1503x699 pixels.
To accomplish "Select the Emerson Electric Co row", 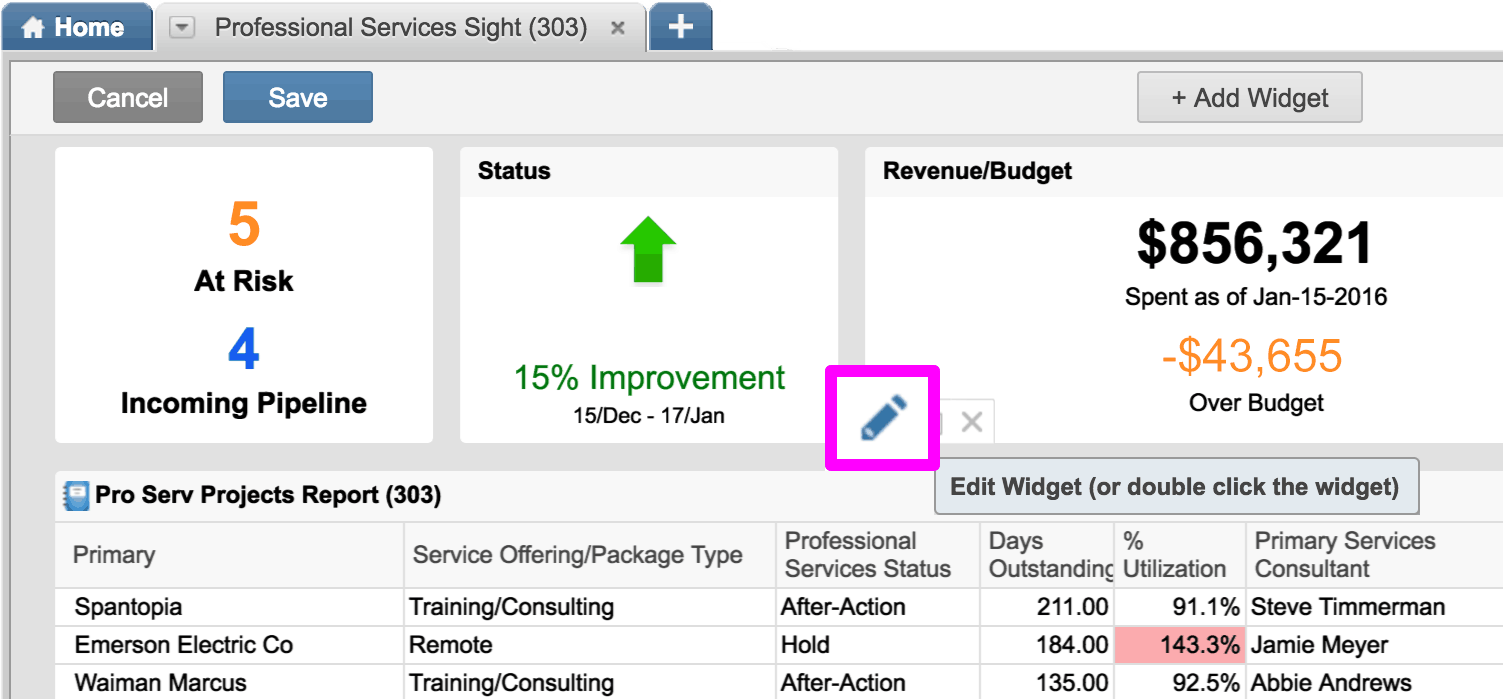I will (183, 645).
